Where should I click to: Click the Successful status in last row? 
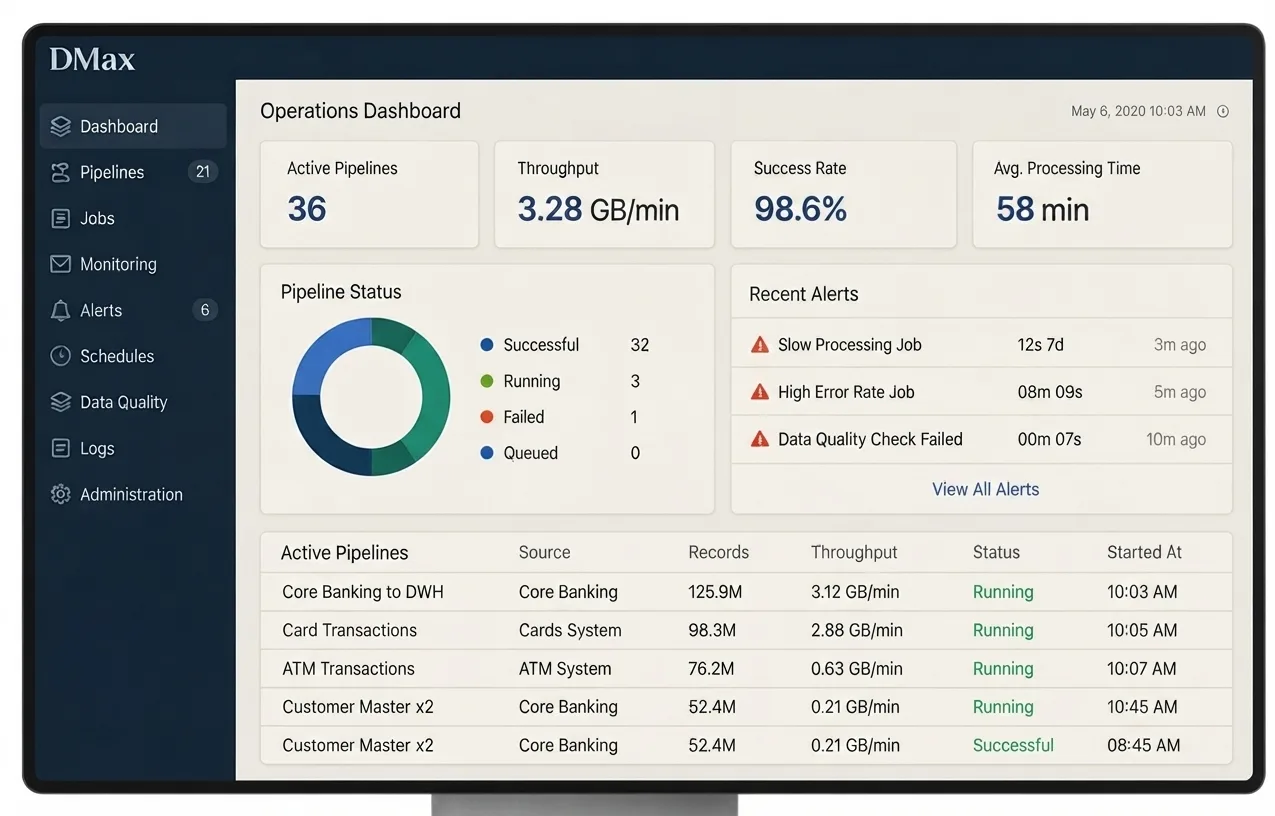(1013, 745)
